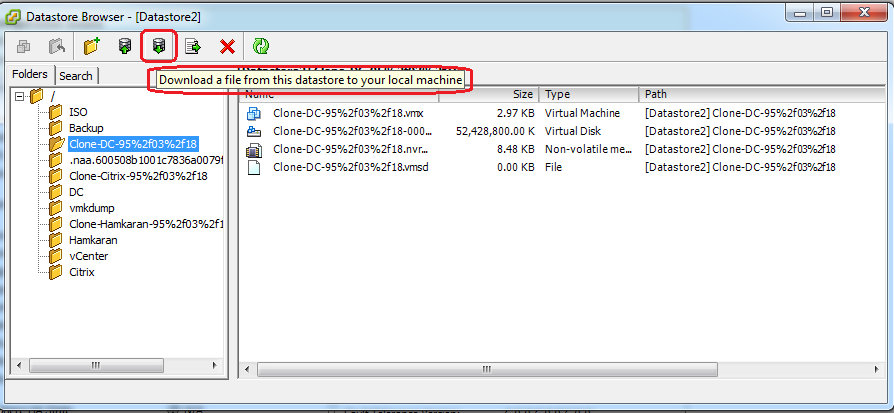This screenshot has height=413, width=894.
Task: Select the ISO folder in tree
Action: [x=79, y=112]
